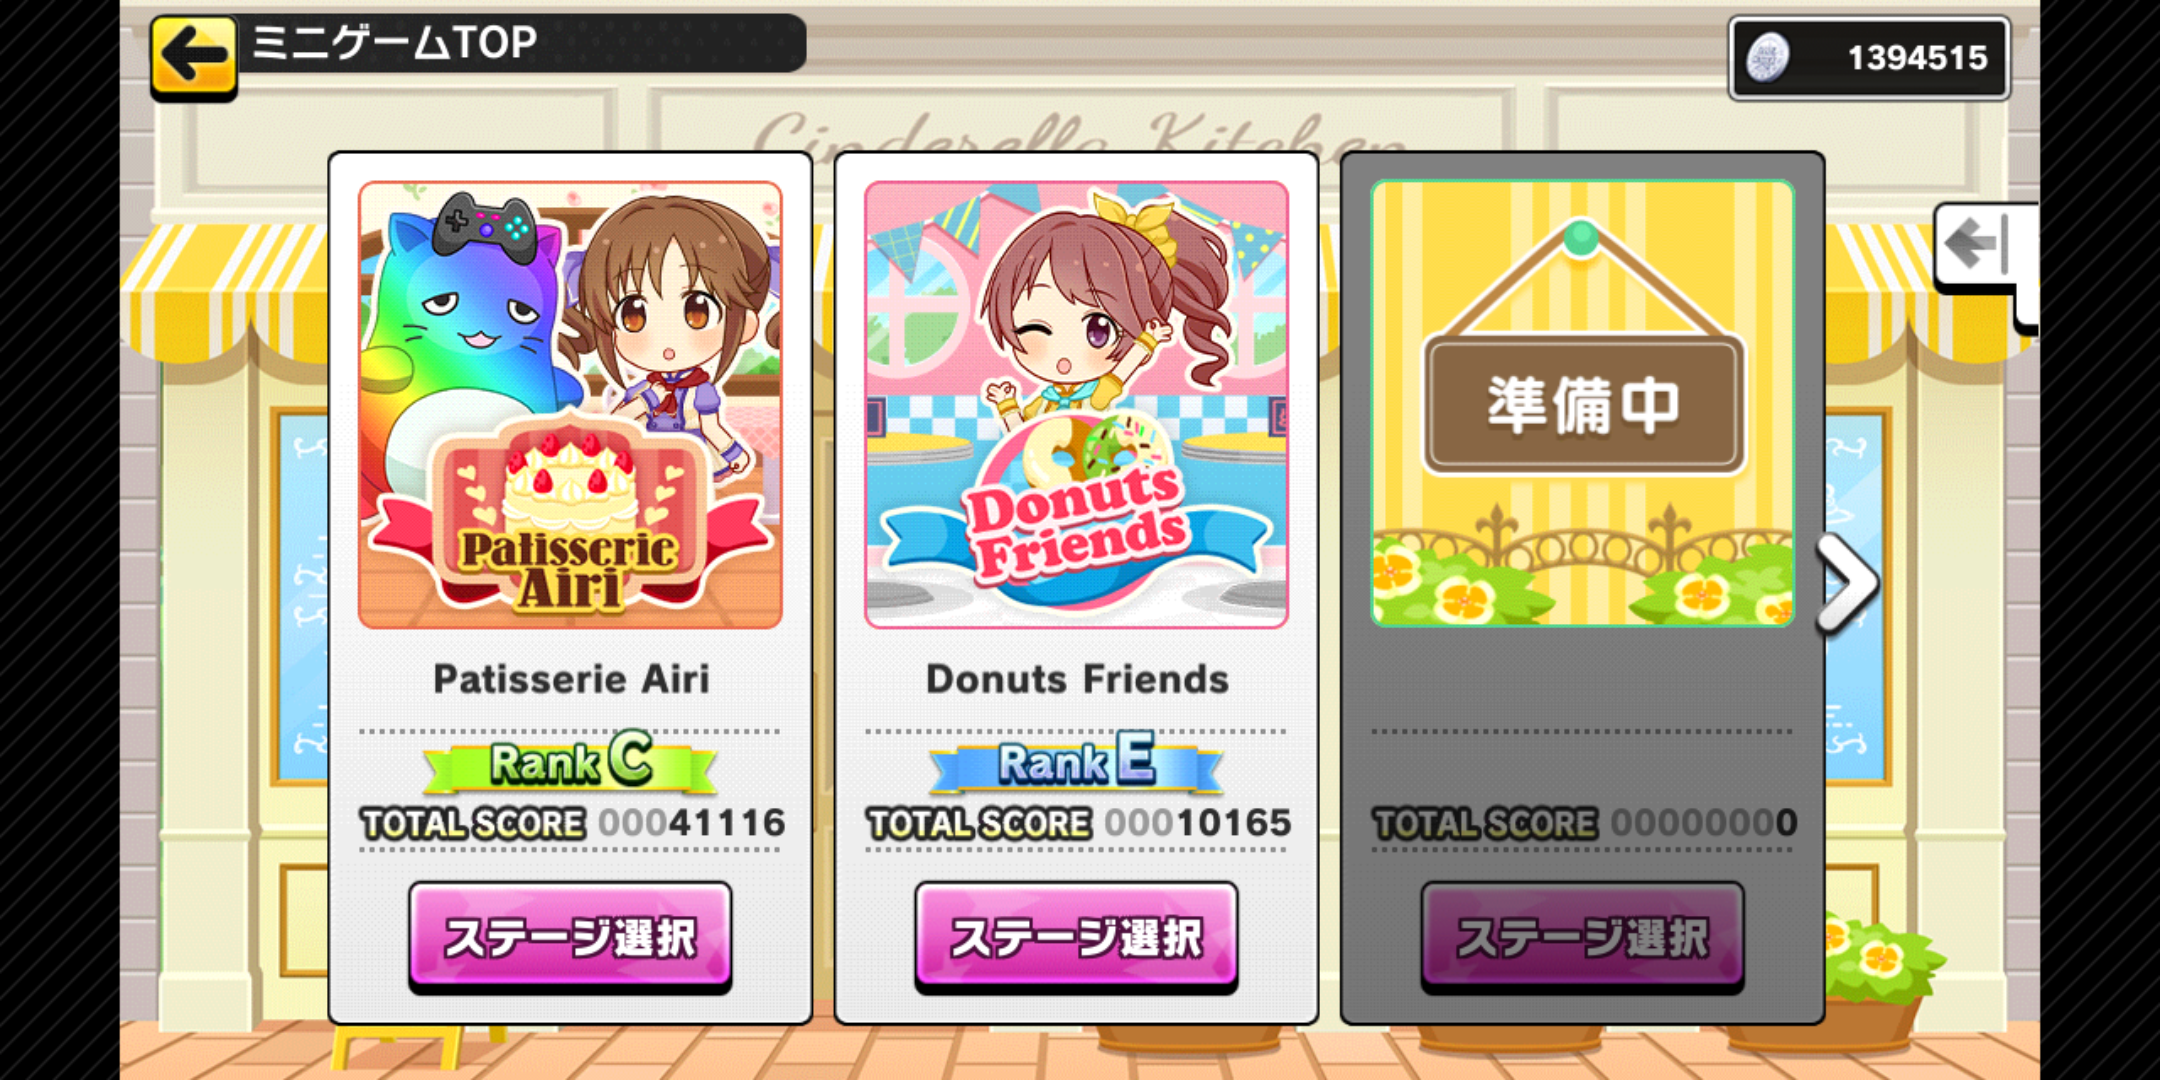Open stage select for Donuts Friends
This screenshot has width=2160, height=1080.
(x=1076, y=937)
